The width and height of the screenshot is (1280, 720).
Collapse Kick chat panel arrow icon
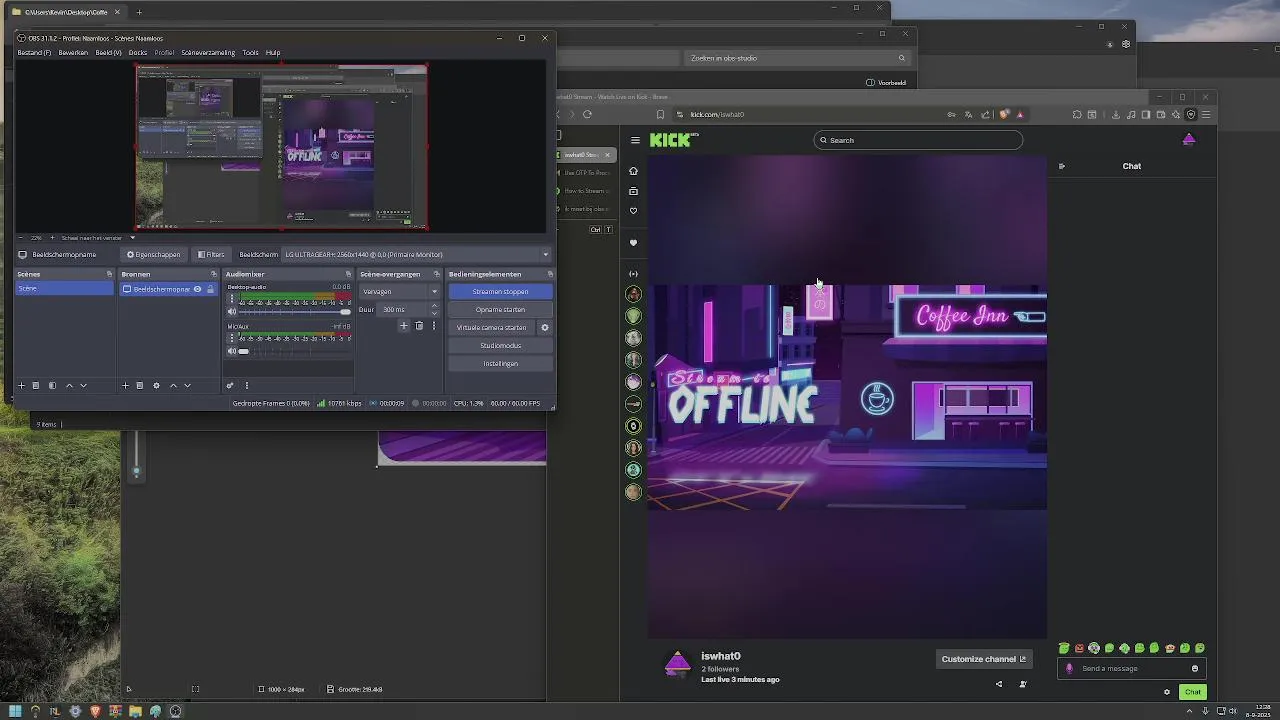tap(1062, 166)
